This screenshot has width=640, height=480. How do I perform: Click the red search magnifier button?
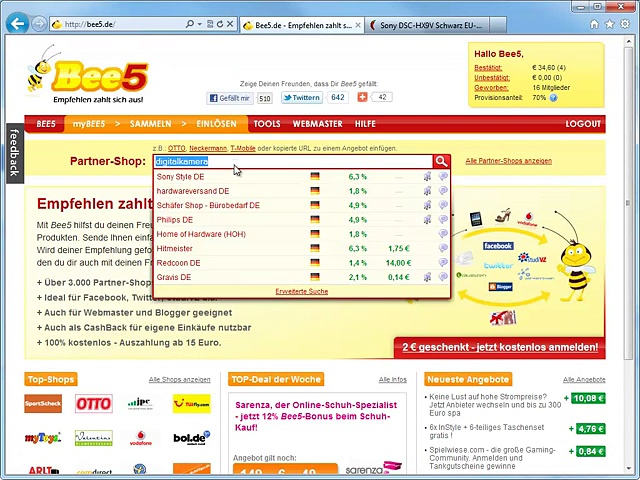pos(441,161)
